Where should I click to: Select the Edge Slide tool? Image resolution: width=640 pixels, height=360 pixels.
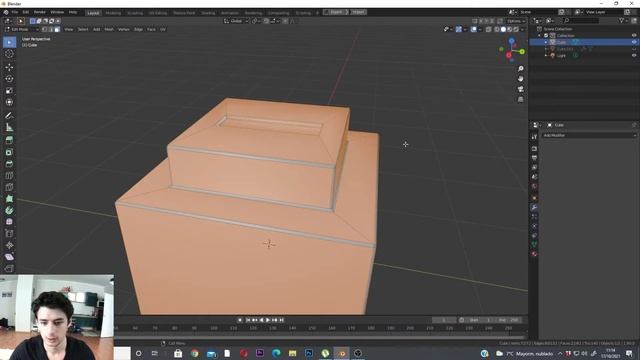[9, 234]
